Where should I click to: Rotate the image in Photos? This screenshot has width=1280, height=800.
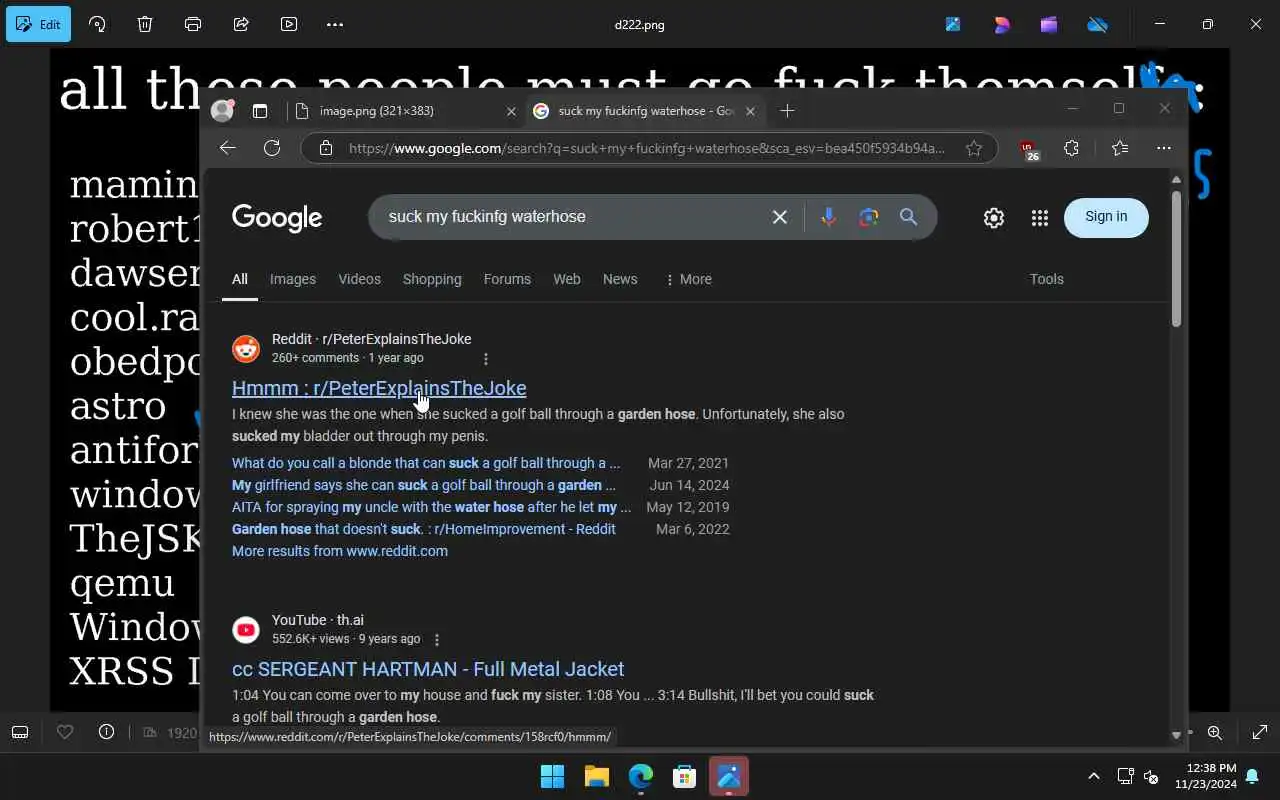[97, 24]
